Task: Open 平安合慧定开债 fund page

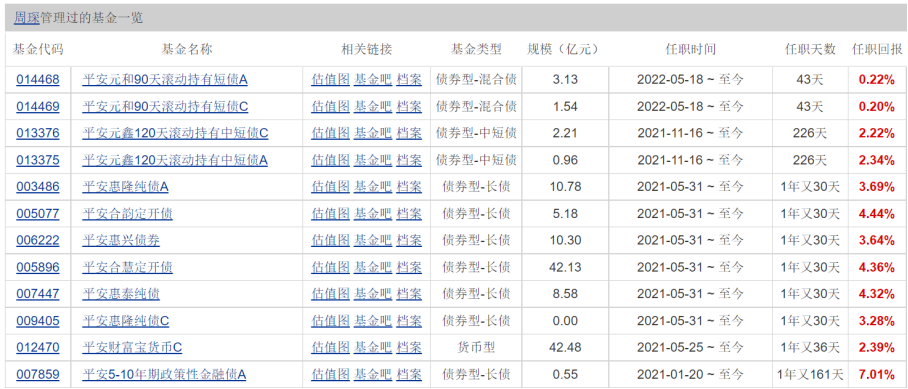Action: pyautogui.click(x=127, y=267)
